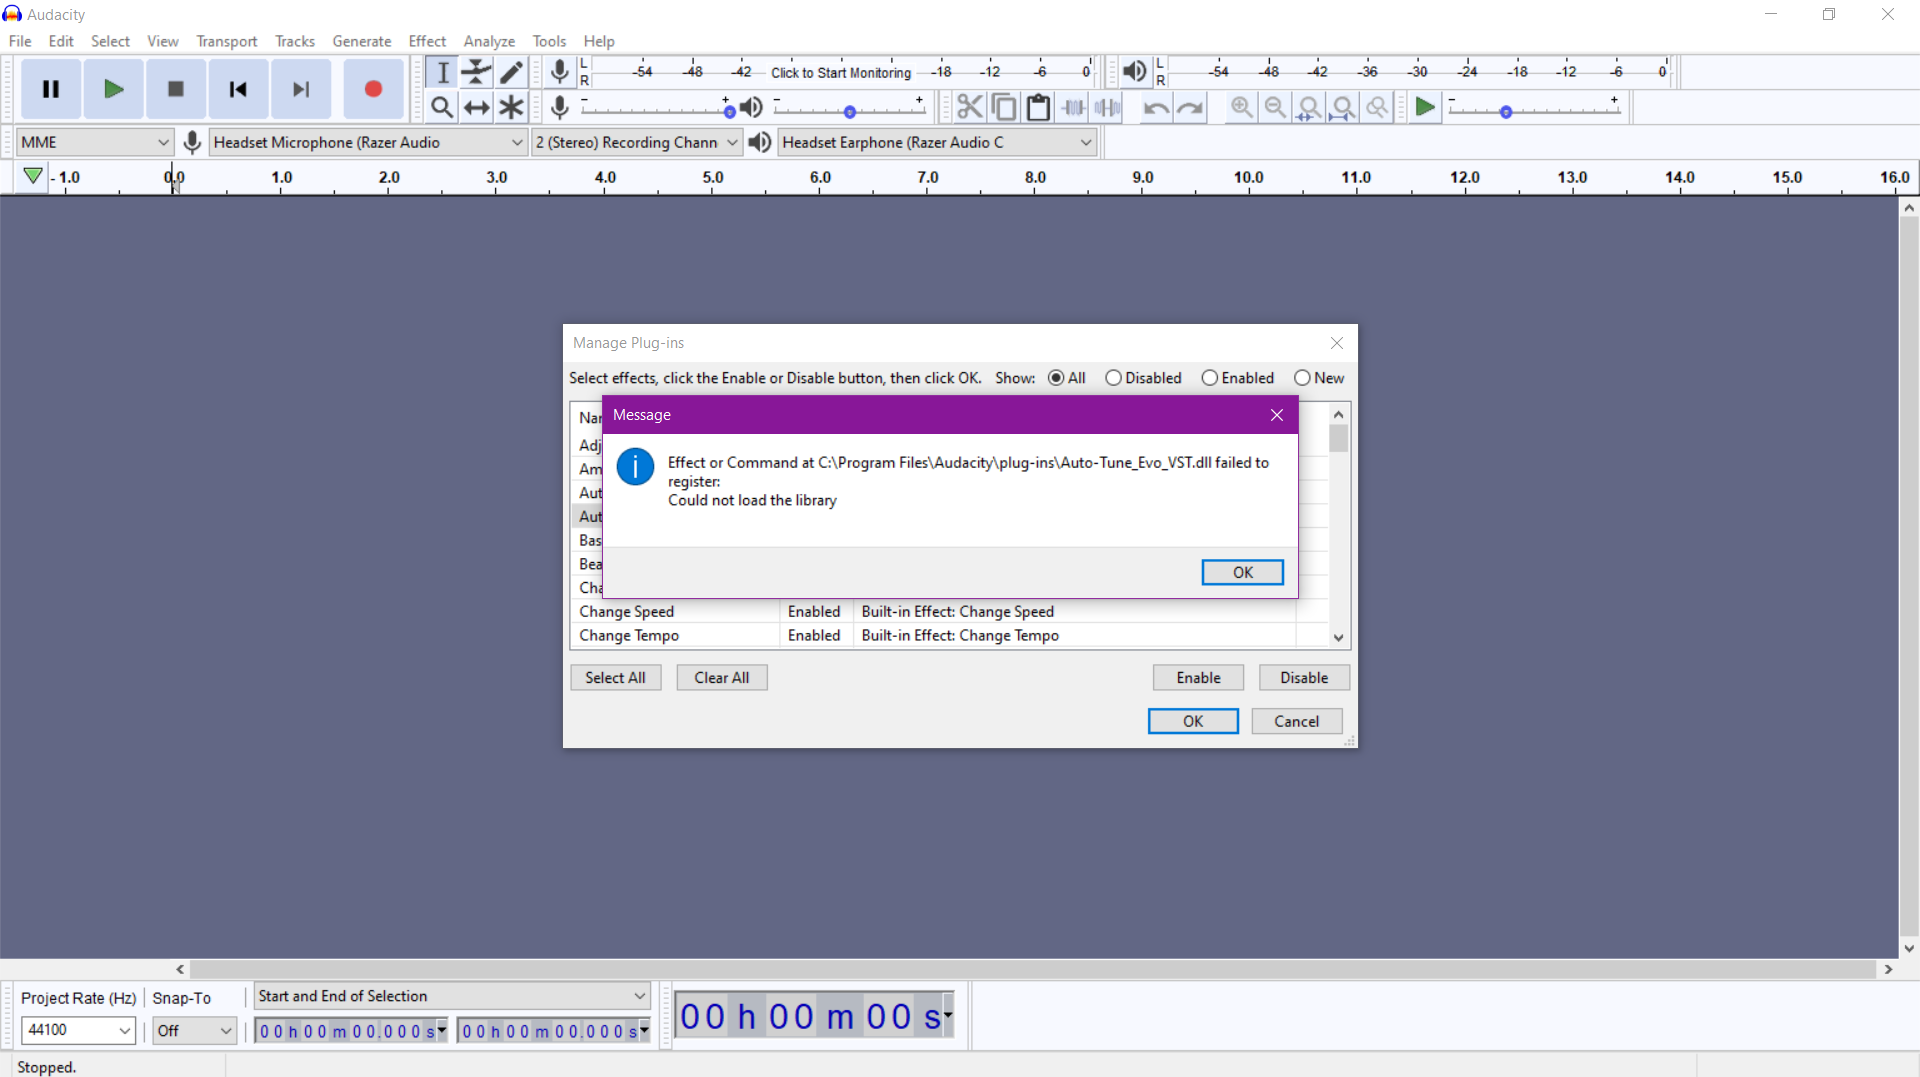Skip to End of the project
Screen dimensions: 1920x1077
(300, 89)
